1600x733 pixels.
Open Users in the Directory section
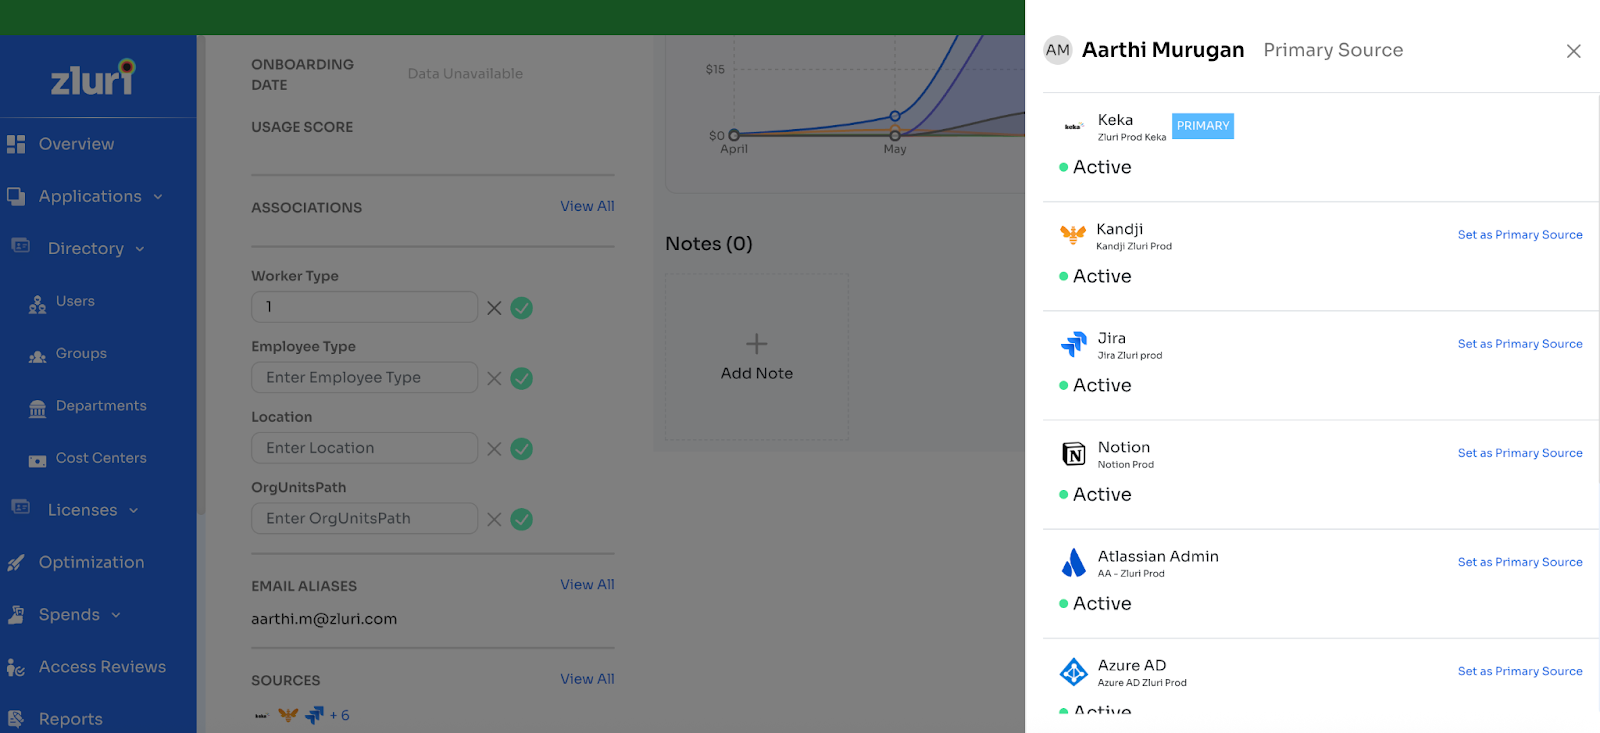click(x=75, y=301)
